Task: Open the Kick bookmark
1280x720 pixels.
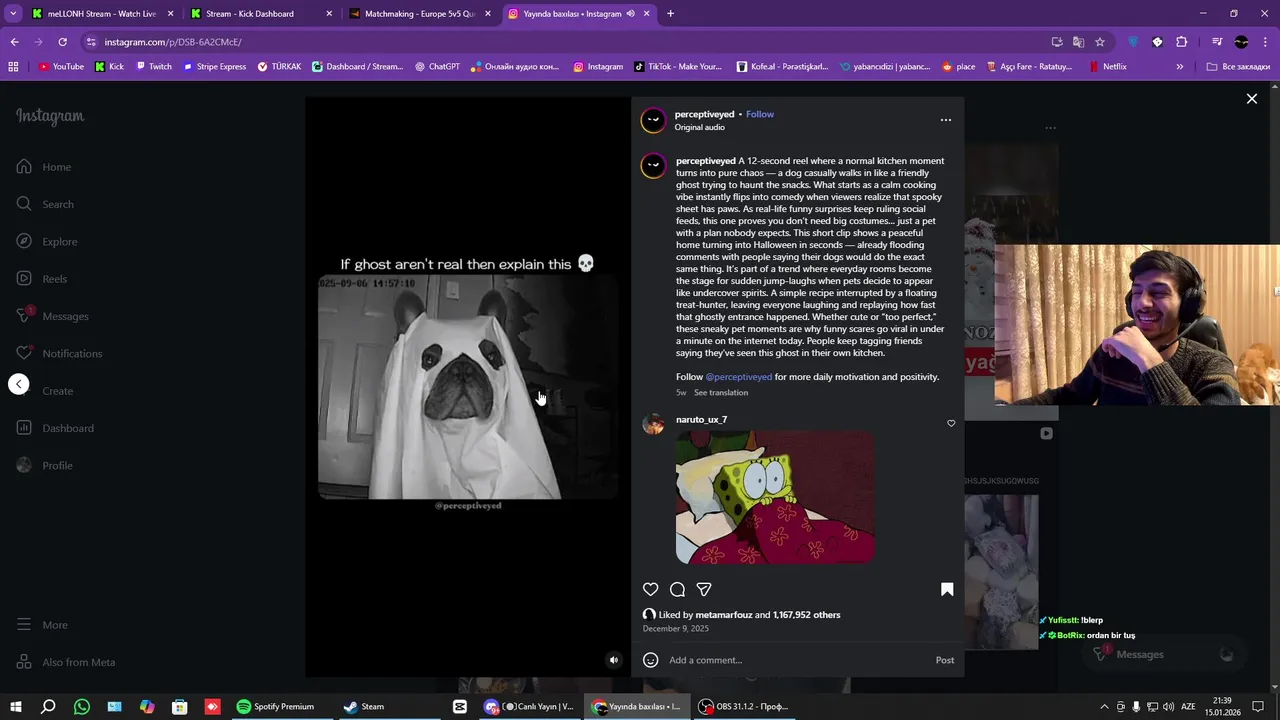Action: [109, 67]
